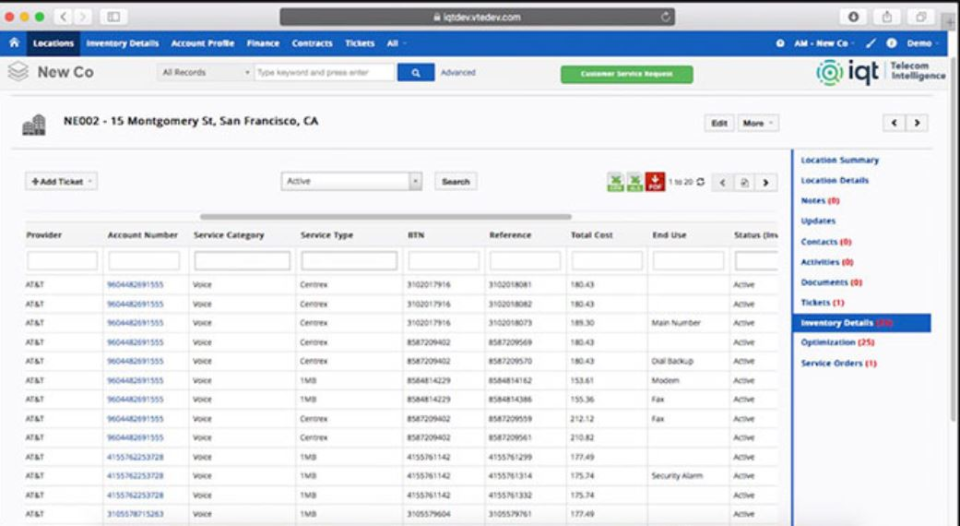
Task: Click the info icon beside Demo
Action: [891, 43]
